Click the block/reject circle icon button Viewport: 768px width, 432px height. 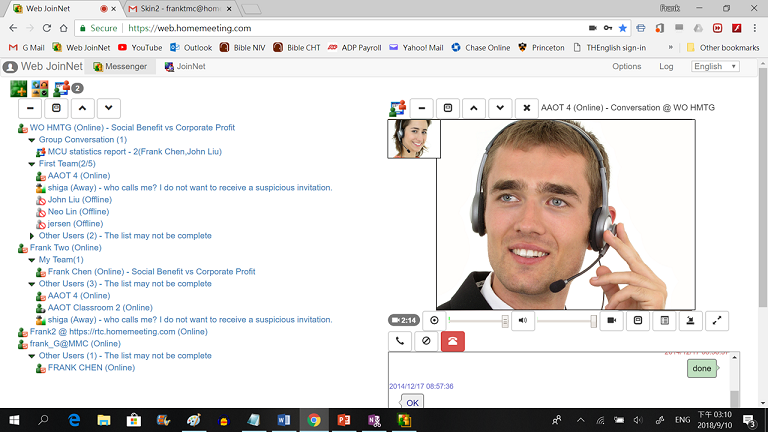click(x=426, y=341)
